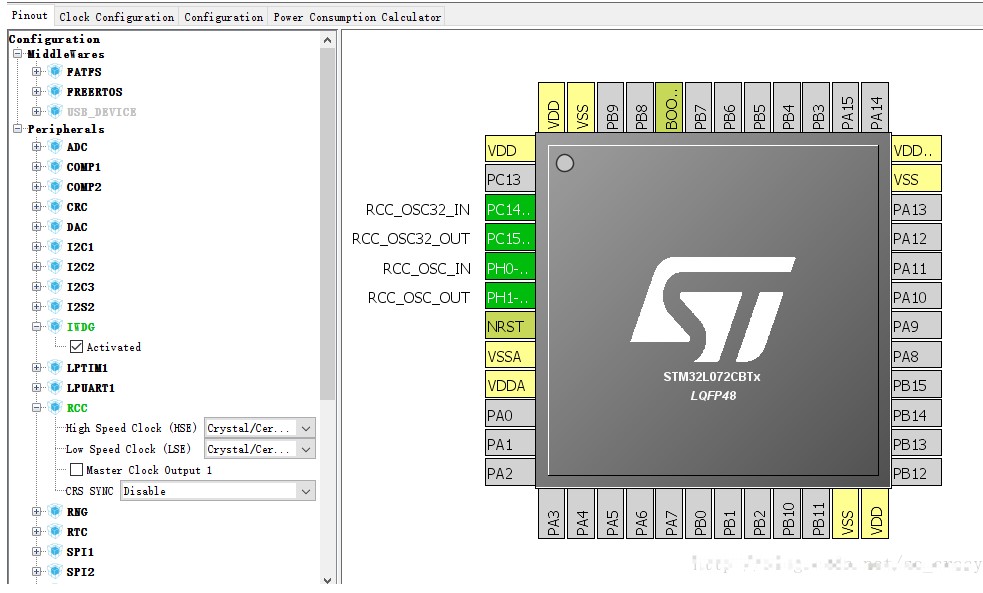Select the RNG tree item

pos(77,512)
